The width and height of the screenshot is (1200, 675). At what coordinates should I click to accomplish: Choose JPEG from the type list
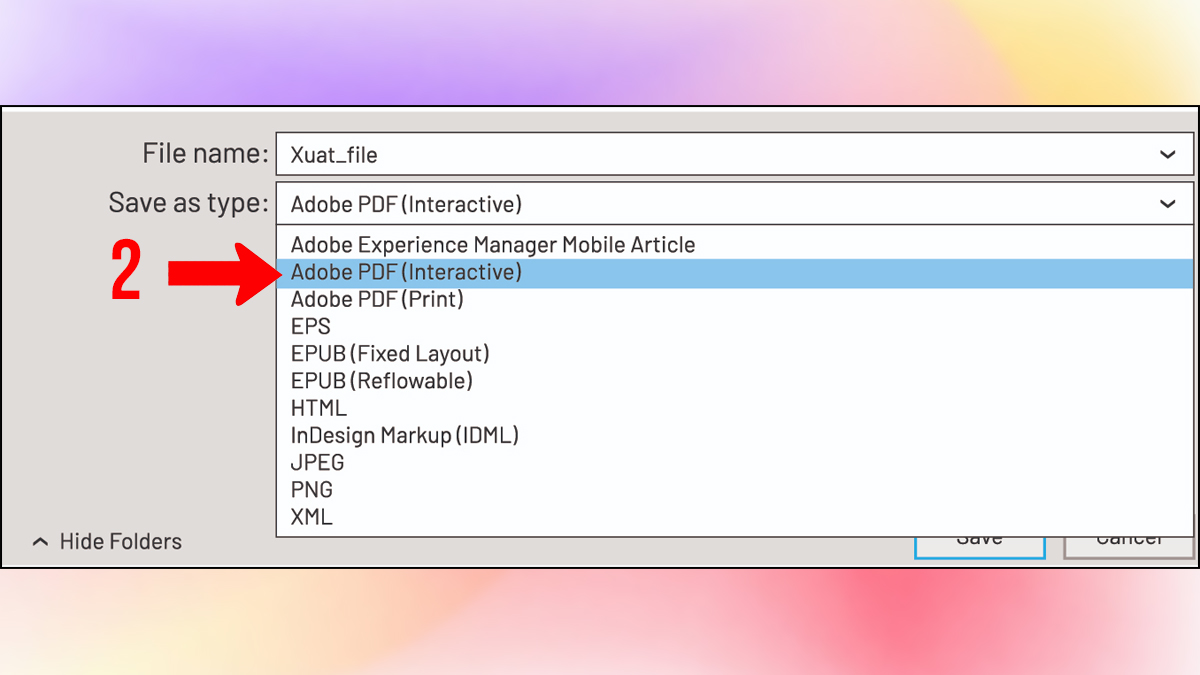734,462
